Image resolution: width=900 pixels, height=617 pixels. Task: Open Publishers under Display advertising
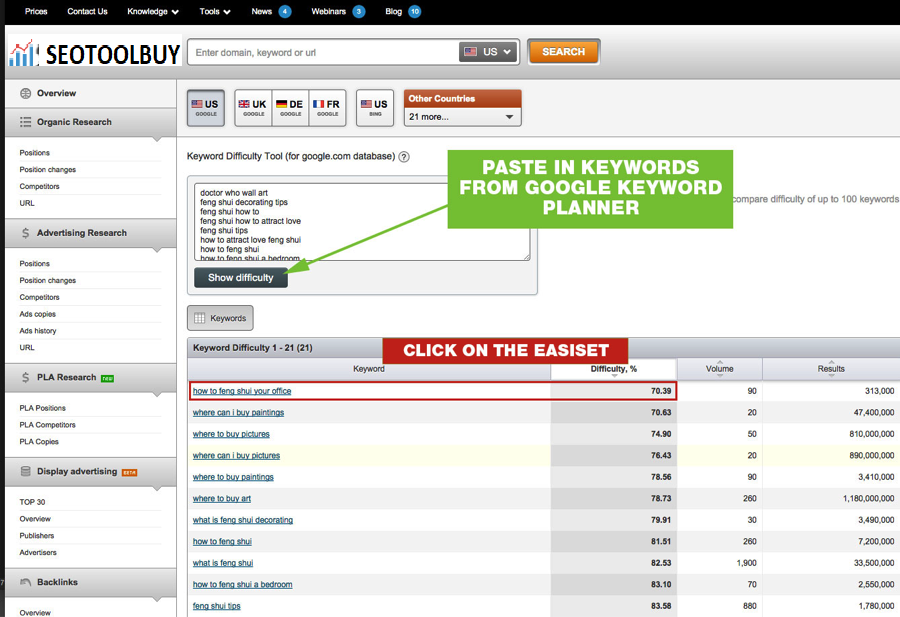(x=37, y=535)
